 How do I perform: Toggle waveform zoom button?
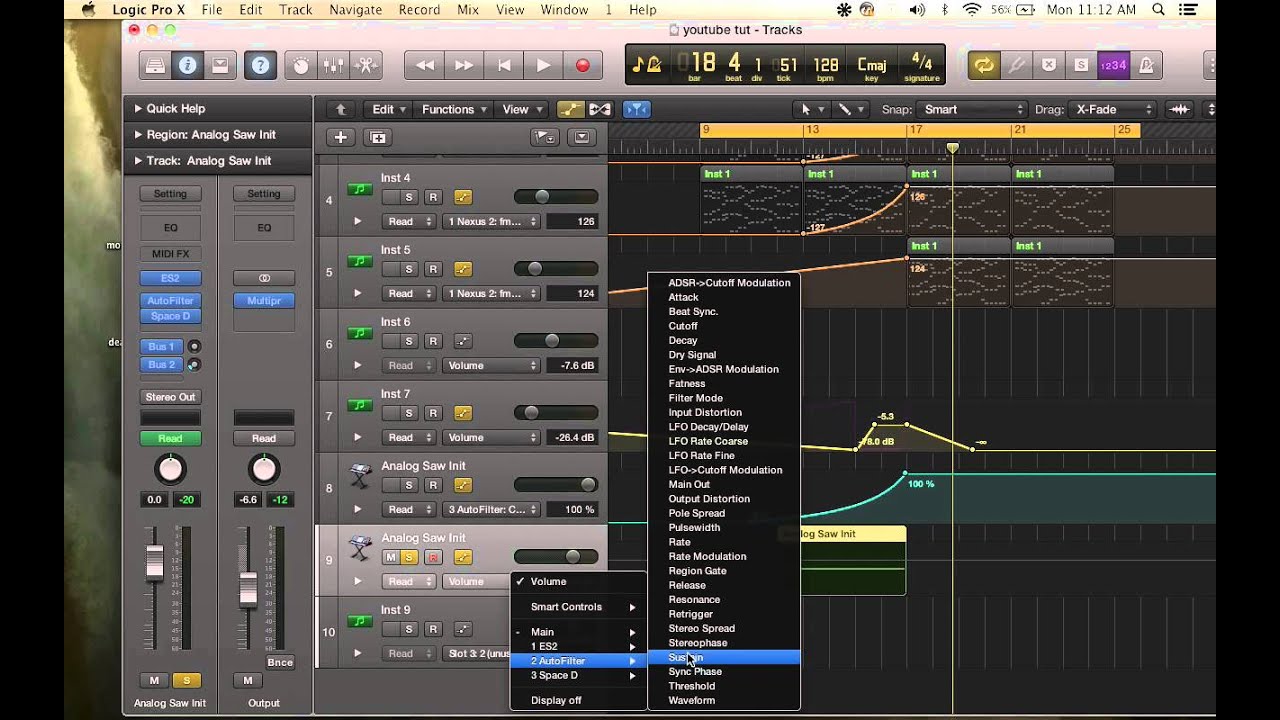point(1181,110)
